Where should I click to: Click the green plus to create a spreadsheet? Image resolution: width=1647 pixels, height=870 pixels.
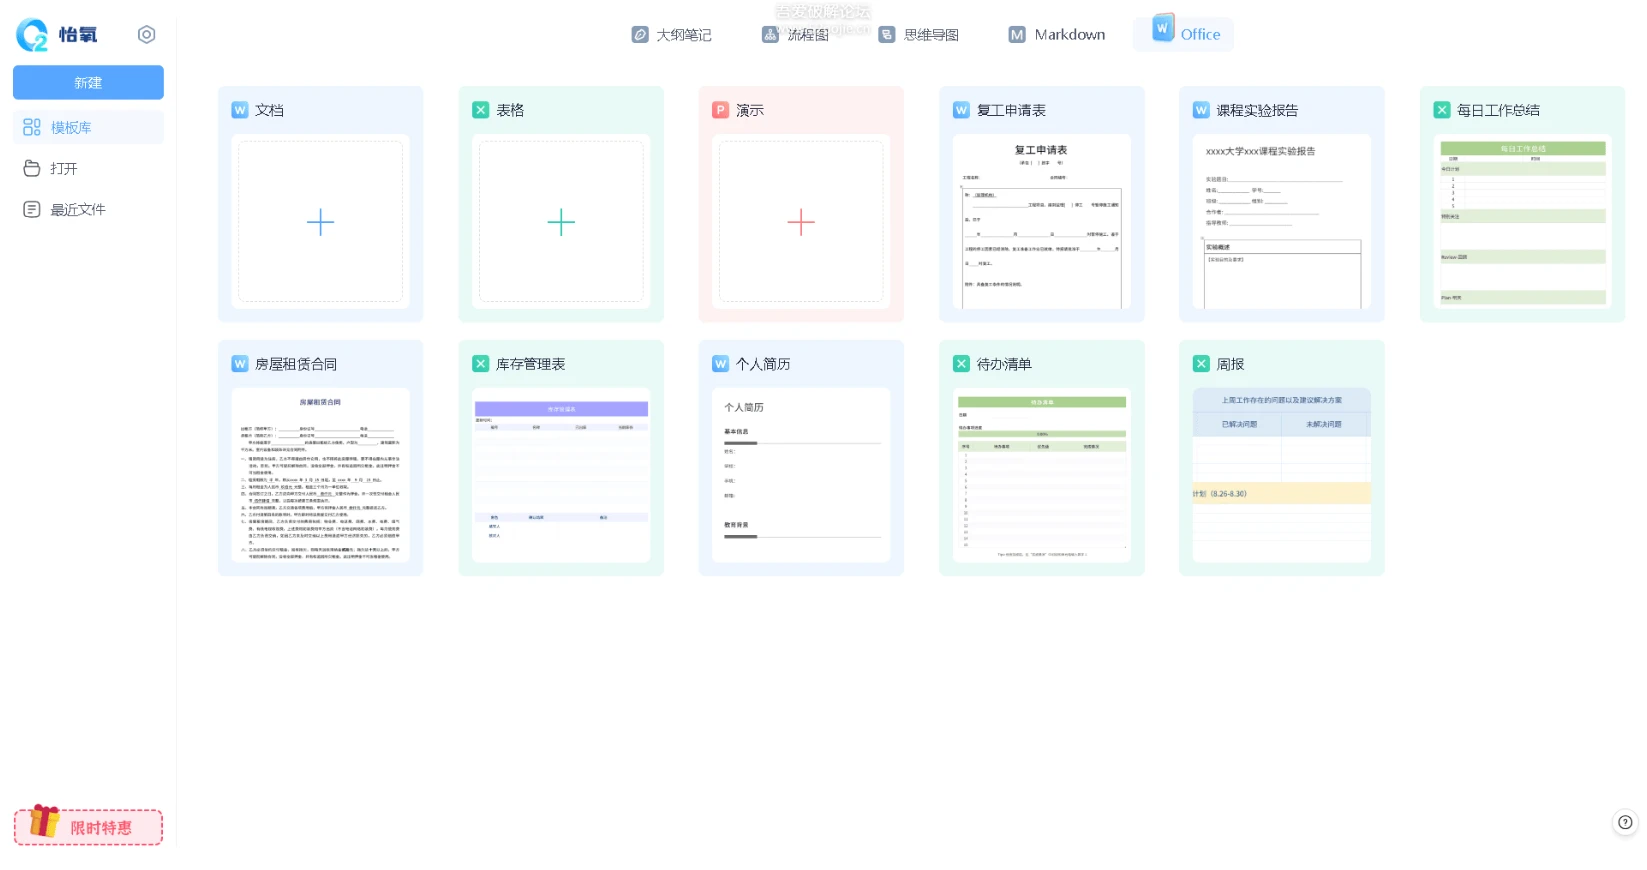[x=561, y=222]
